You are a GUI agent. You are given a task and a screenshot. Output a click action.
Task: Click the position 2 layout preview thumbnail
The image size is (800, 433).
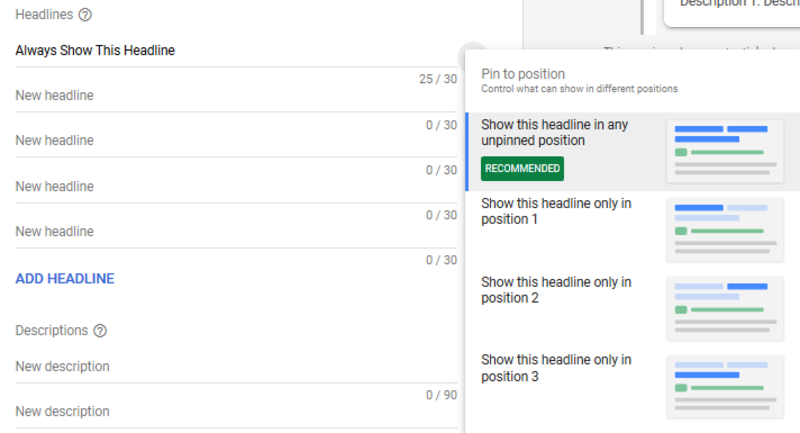725,307
